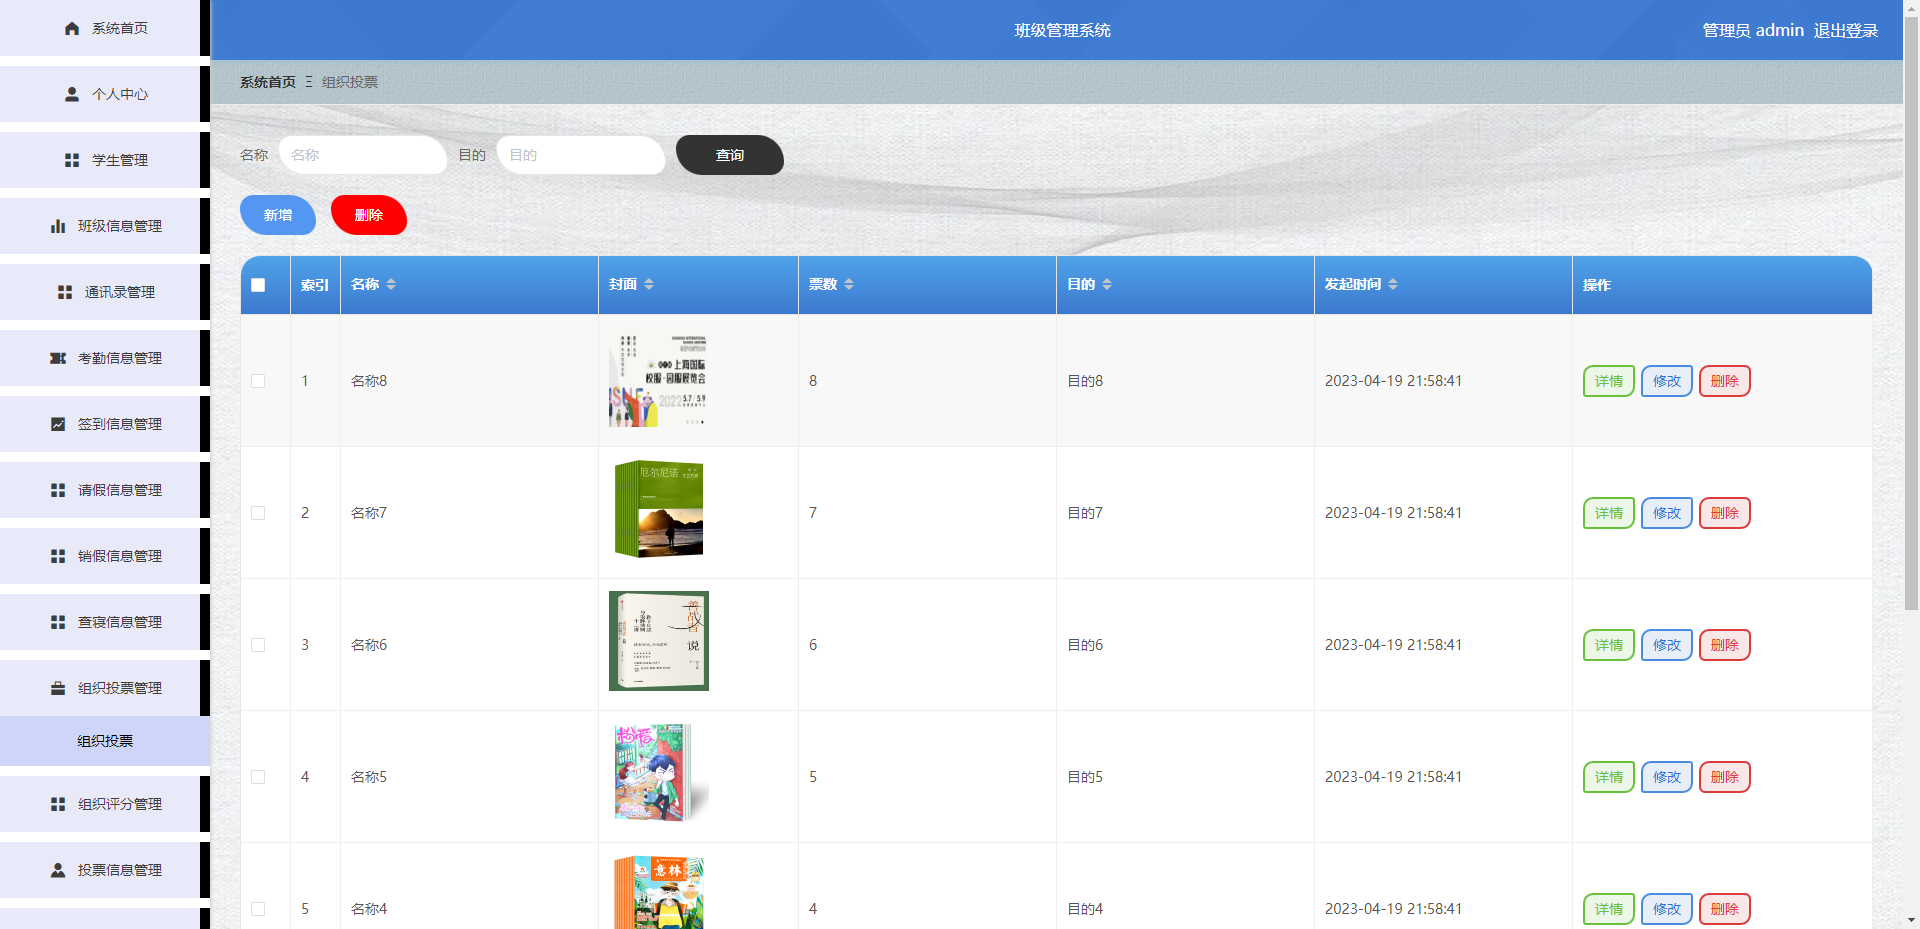Viewport: 1920px width, 929px height.
Task: Click the ticket icon beside 考勤信息管理
Action: coord(58,358)
